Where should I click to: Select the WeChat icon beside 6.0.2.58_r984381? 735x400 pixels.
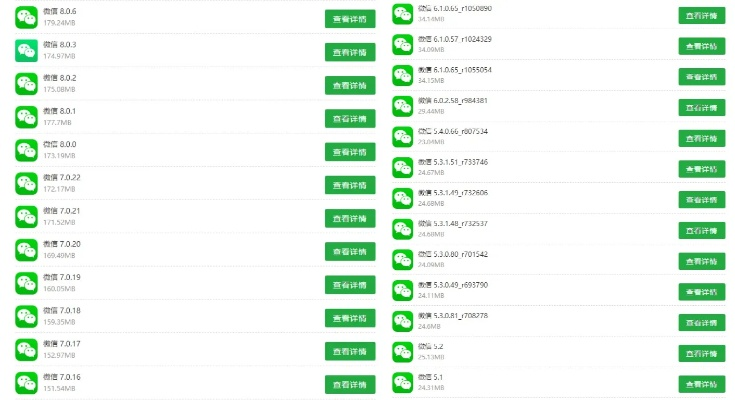(x=402, y=106)
